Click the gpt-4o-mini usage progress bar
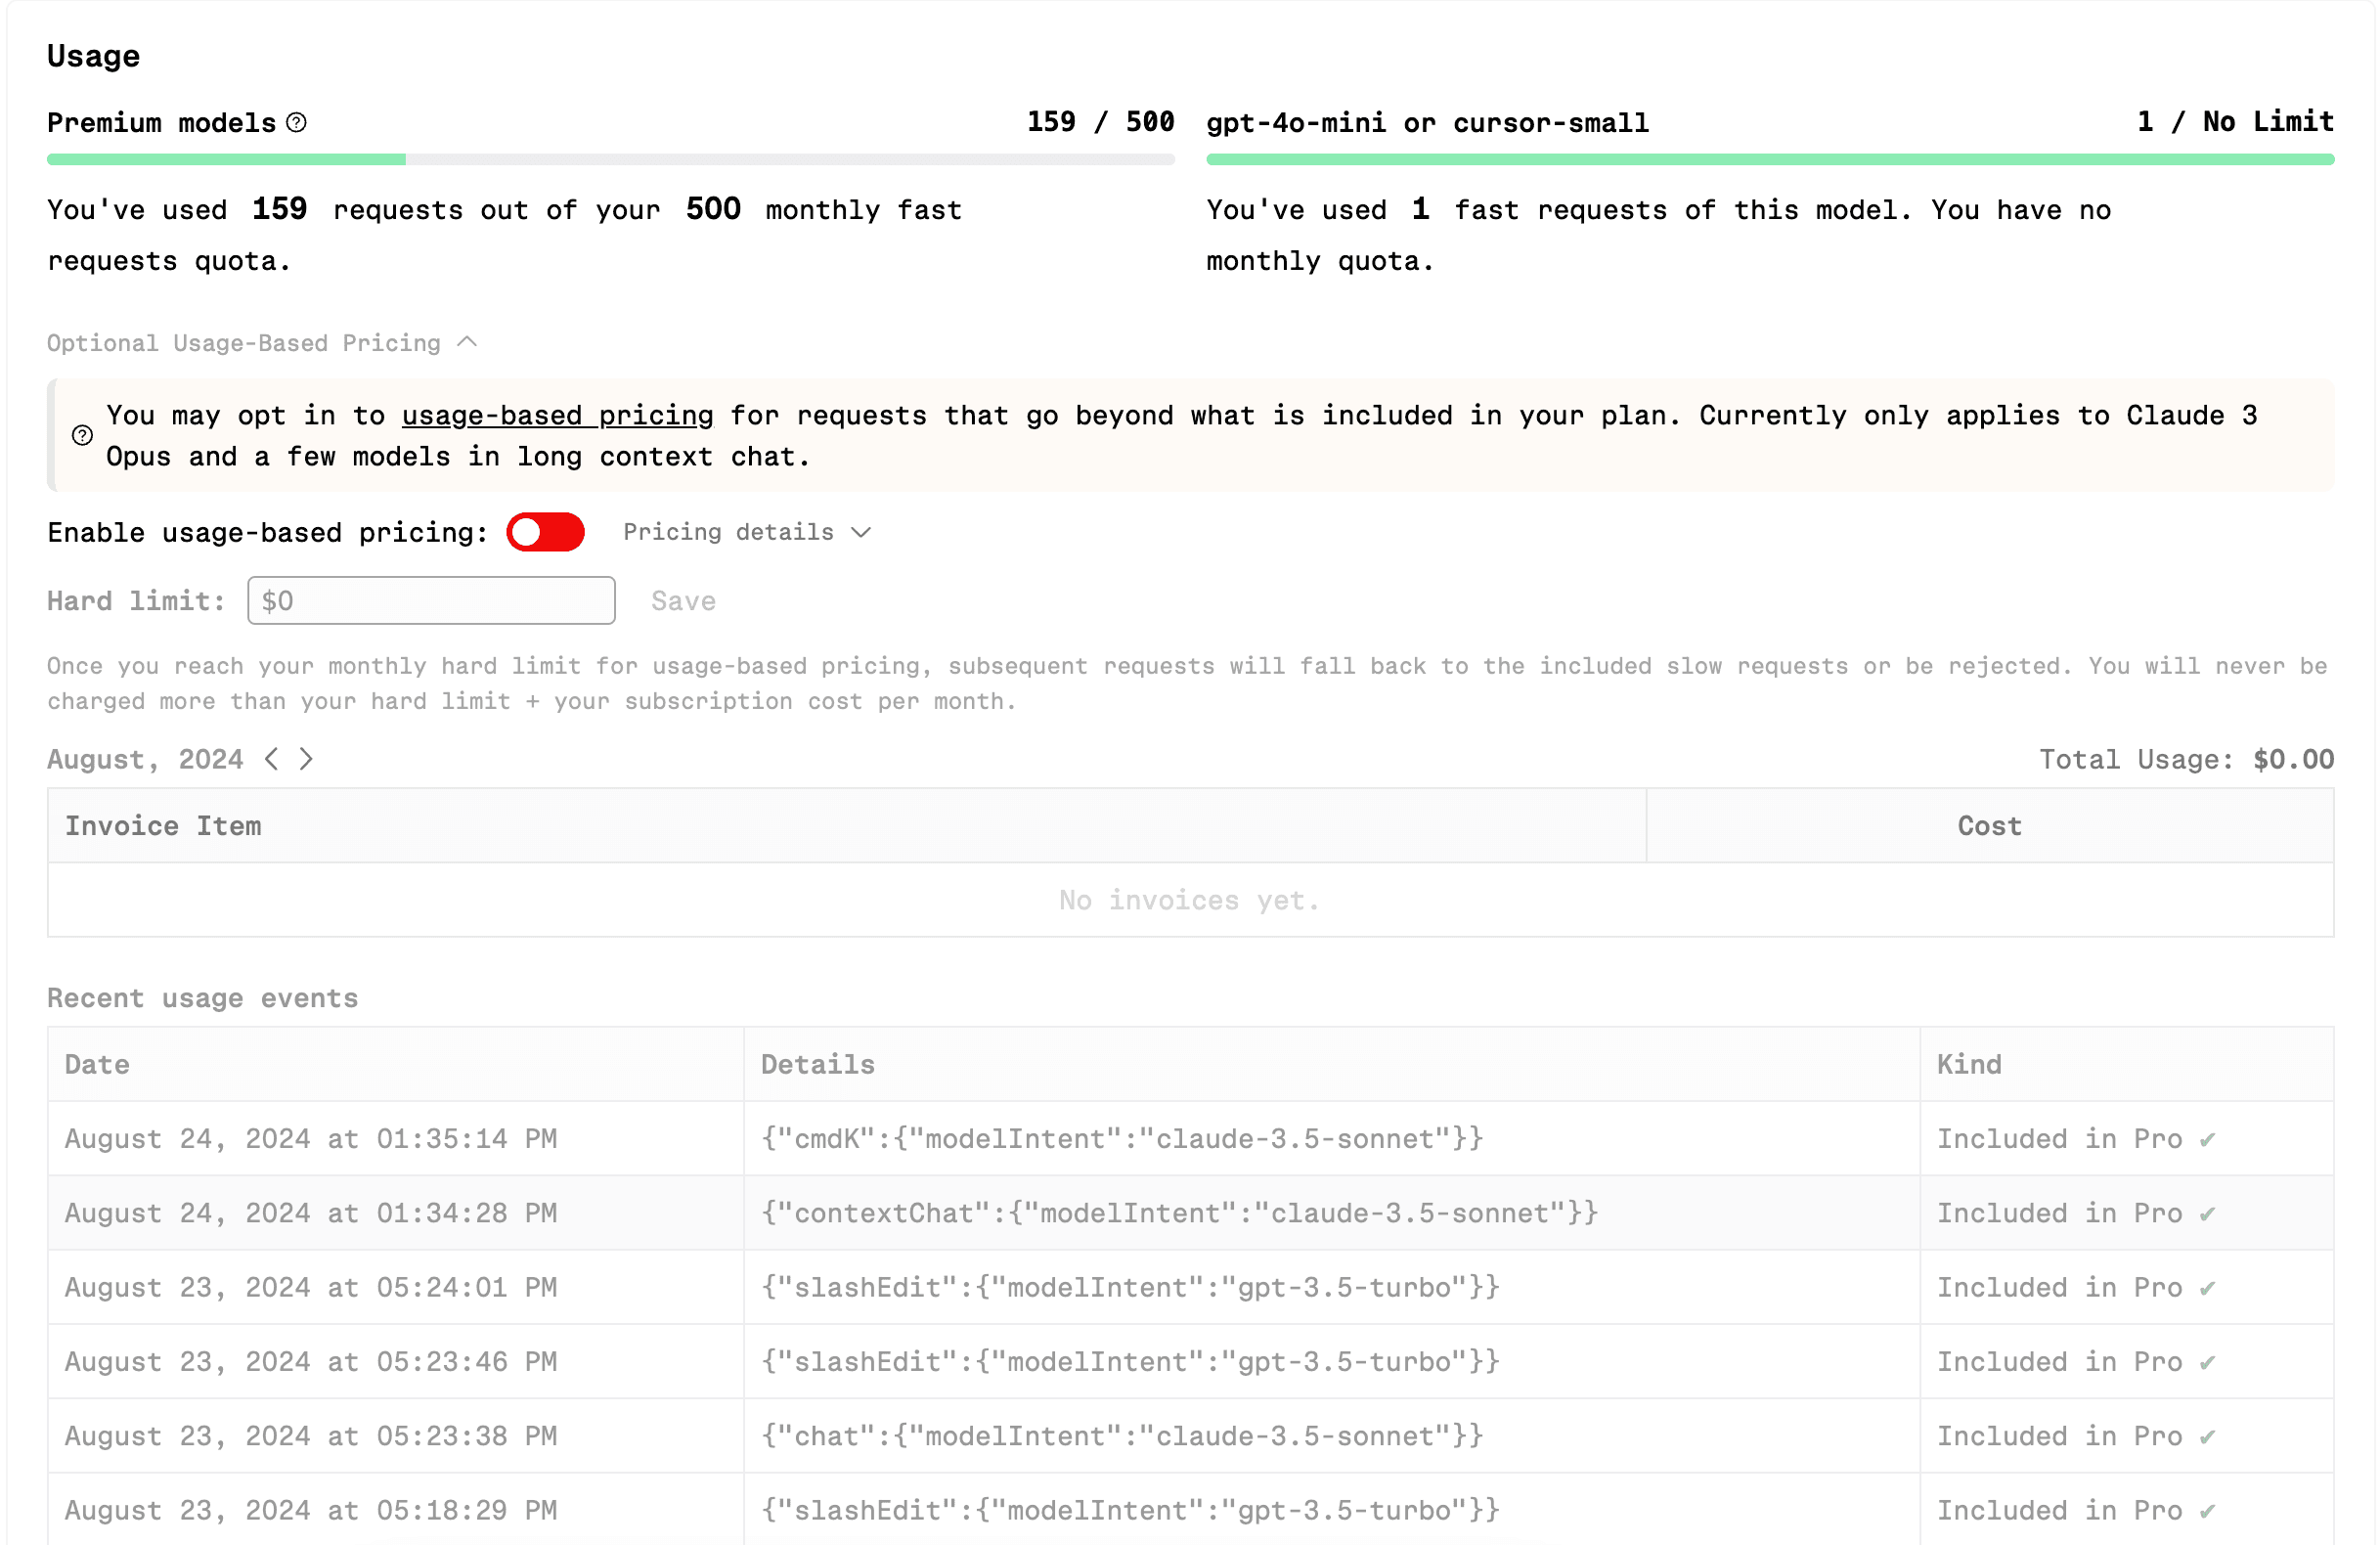The width and height of the screenshot is (2380, 1545). click(x=1770, y=159)
